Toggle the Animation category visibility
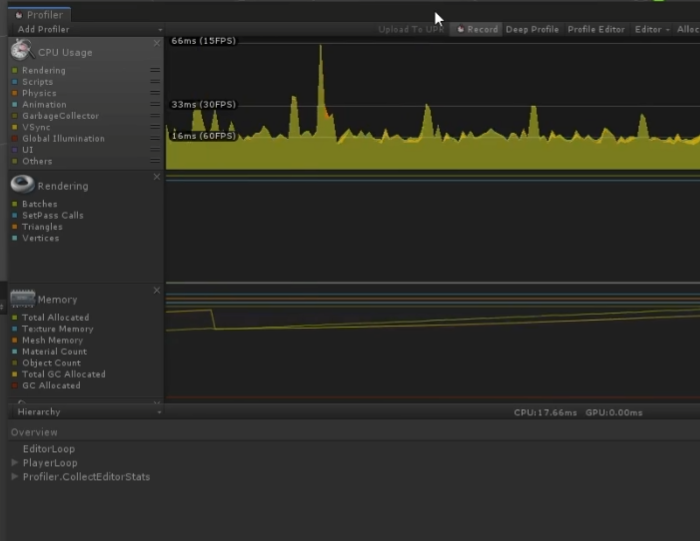700x541 pixels. 15,104
